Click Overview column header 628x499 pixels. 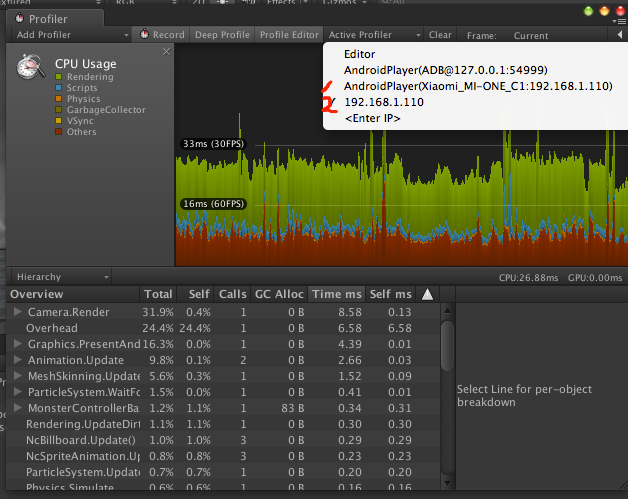pos(72,294)
